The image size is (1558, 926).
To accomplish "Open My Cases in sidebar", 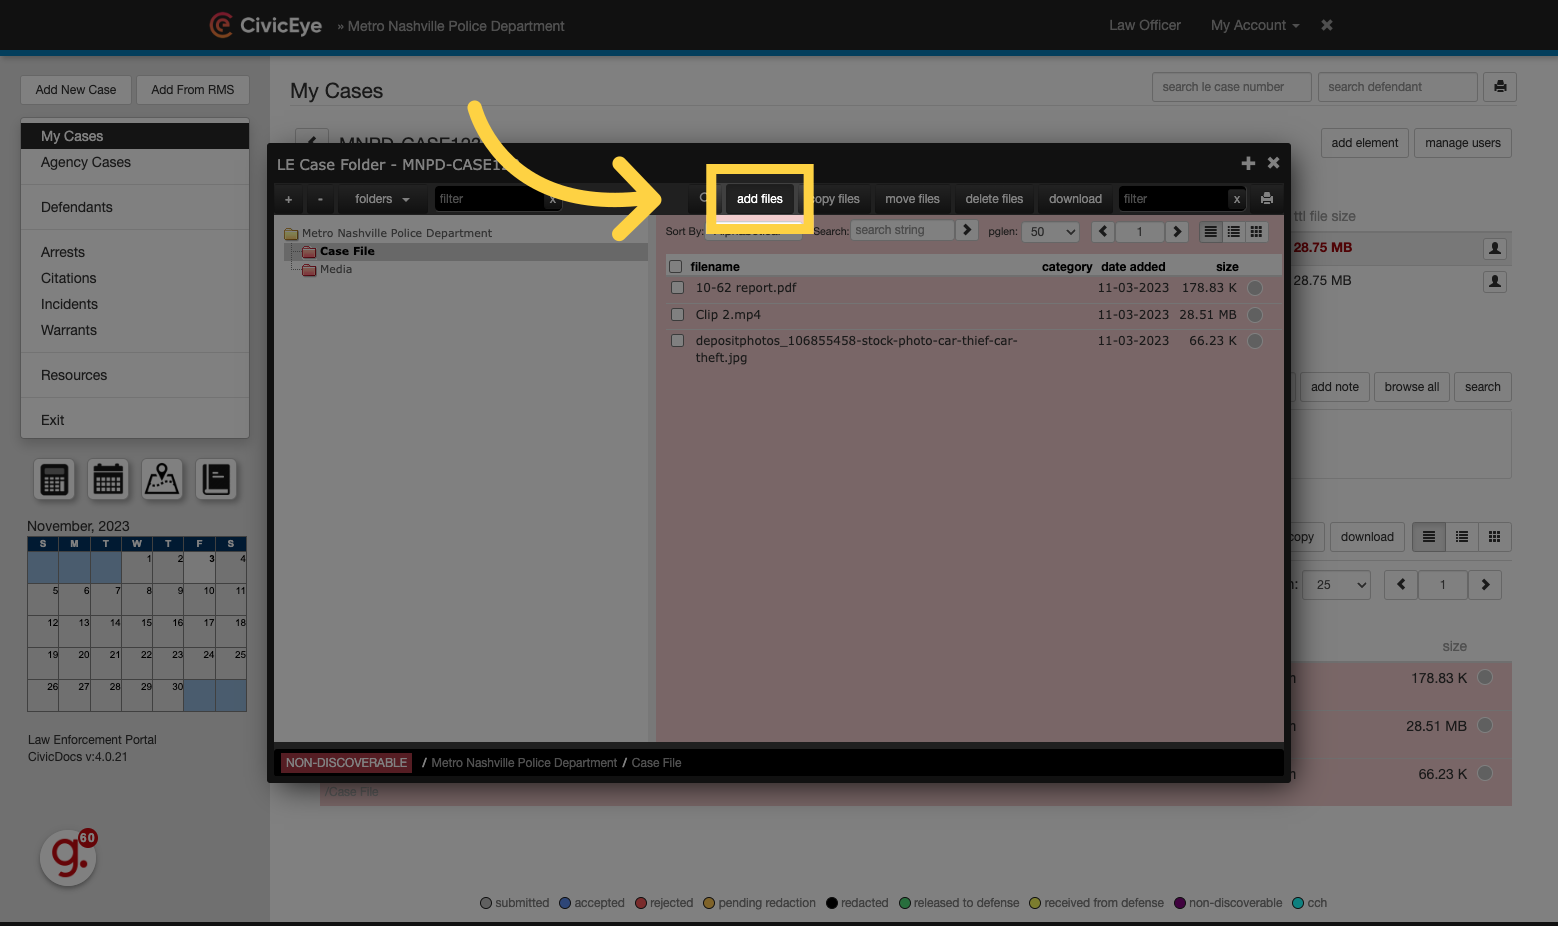I will tap(135, 136).
